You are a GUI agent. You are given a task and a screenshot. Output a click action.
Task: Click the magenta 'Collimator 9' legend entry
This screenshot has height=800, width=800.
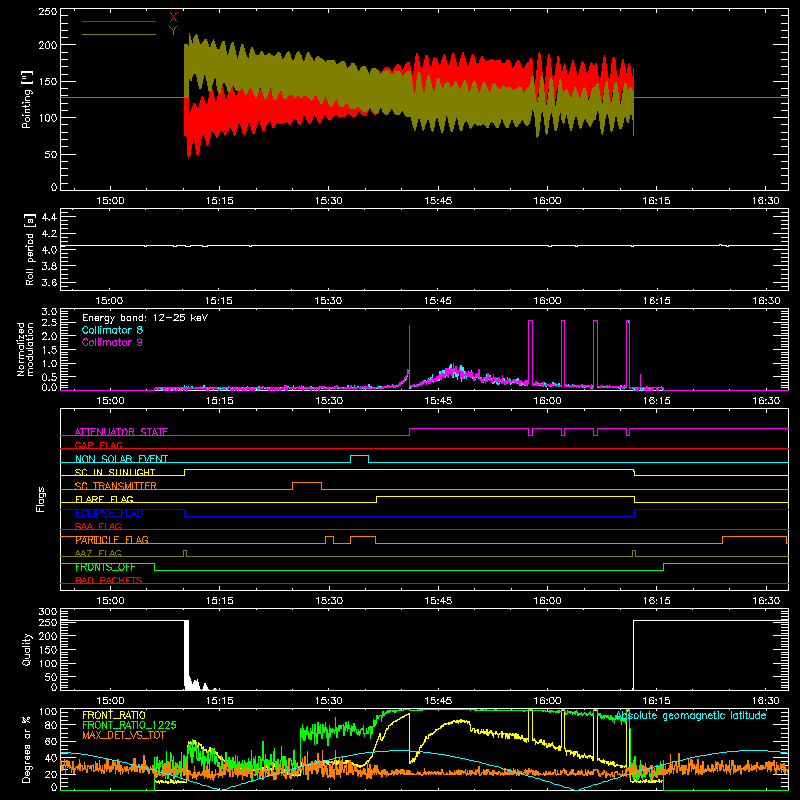coord(112,342)
